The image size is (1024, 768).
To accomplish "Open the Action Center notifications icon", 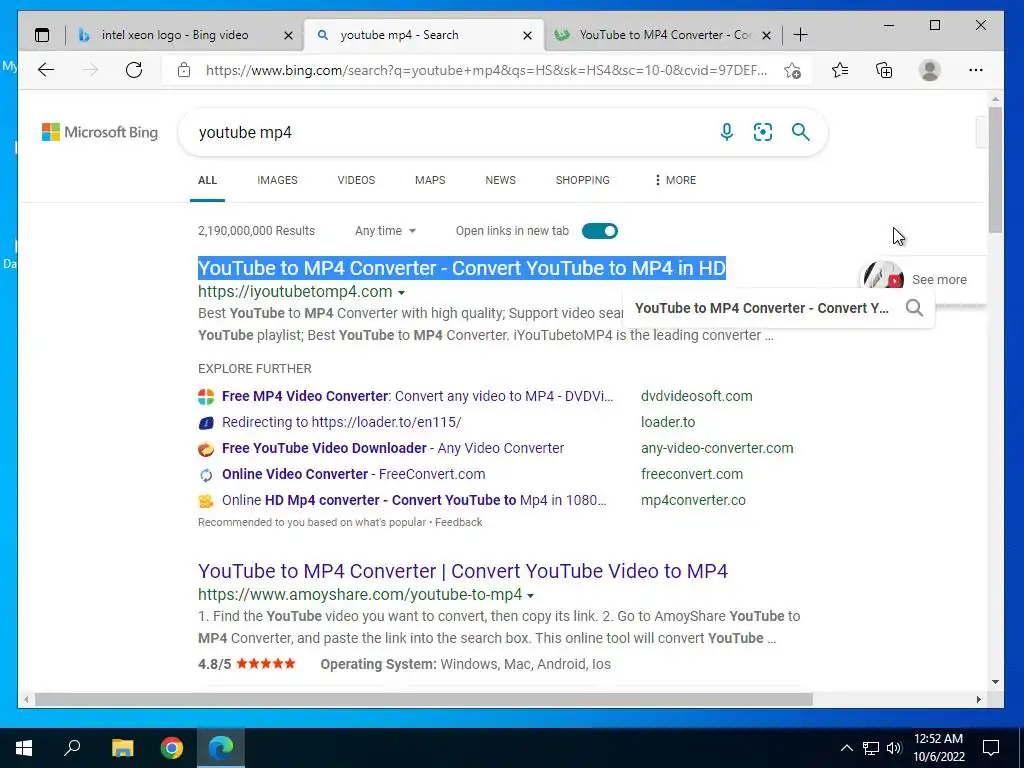I will pos(991,748).
